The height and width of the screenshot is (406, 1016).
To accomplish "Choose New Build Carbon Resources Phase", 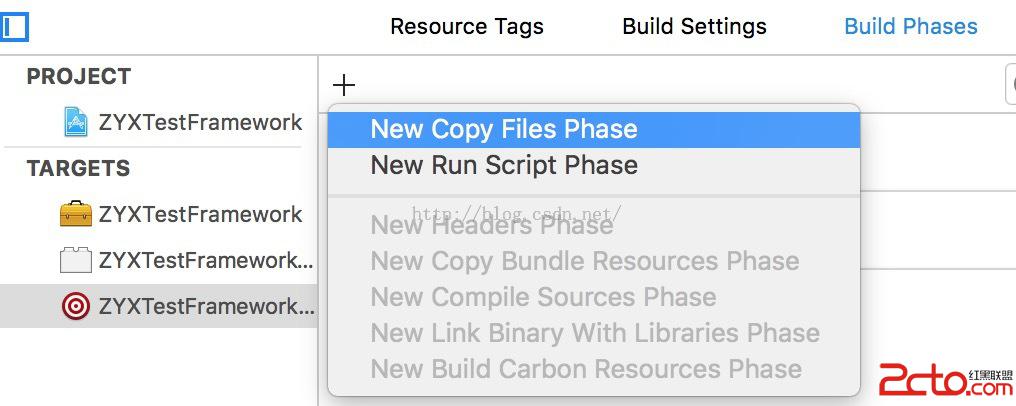I will (586, 369).
